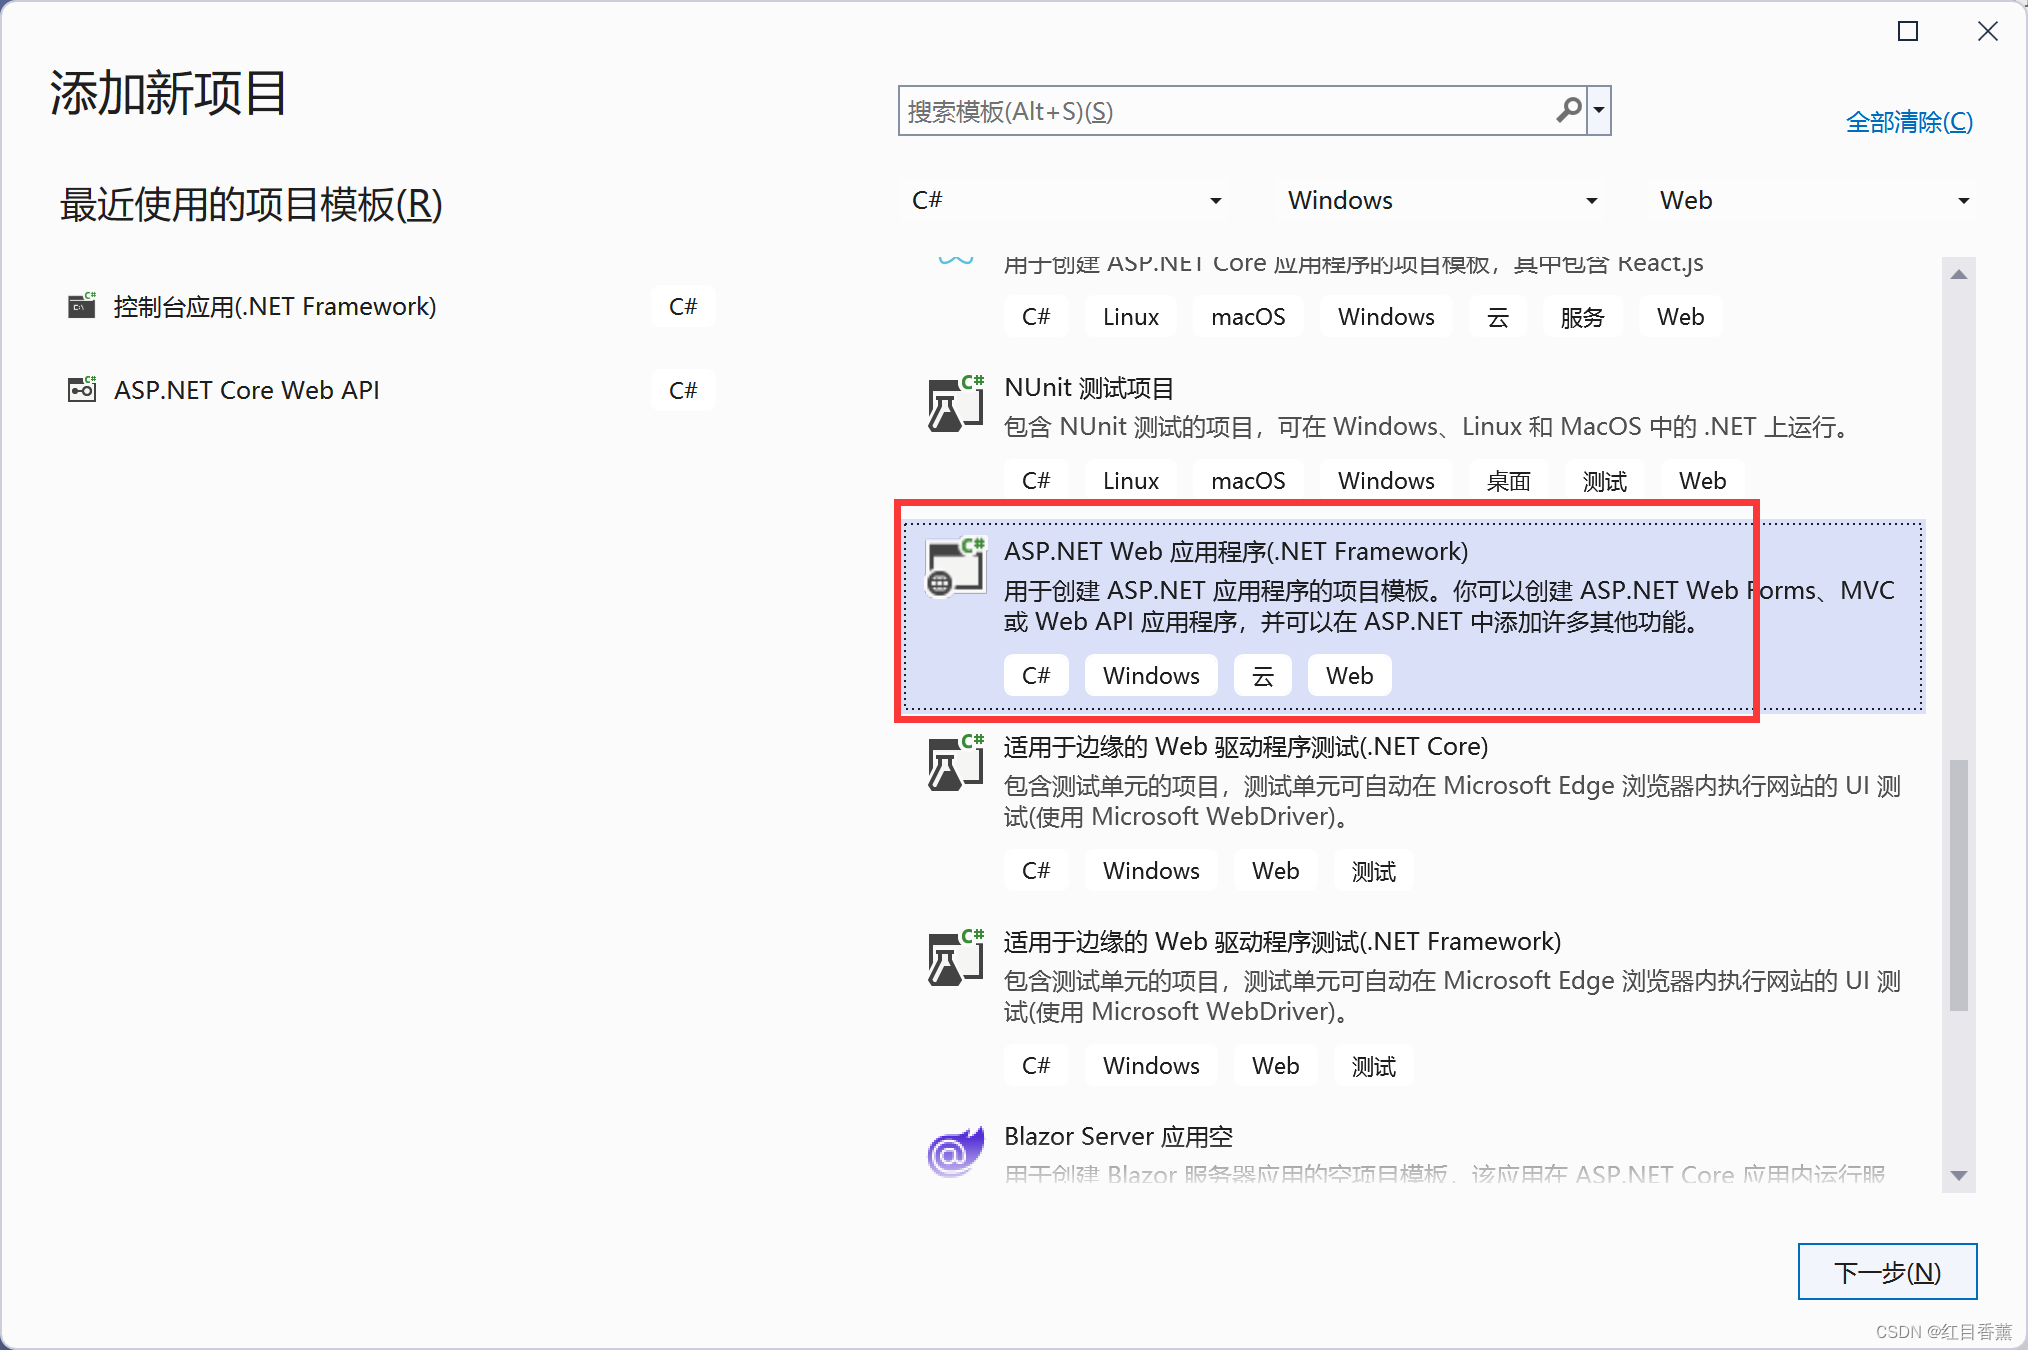Click the NUnit test project icon
The width and height of the screenshot is (2028, 1350).
point(955,405)
